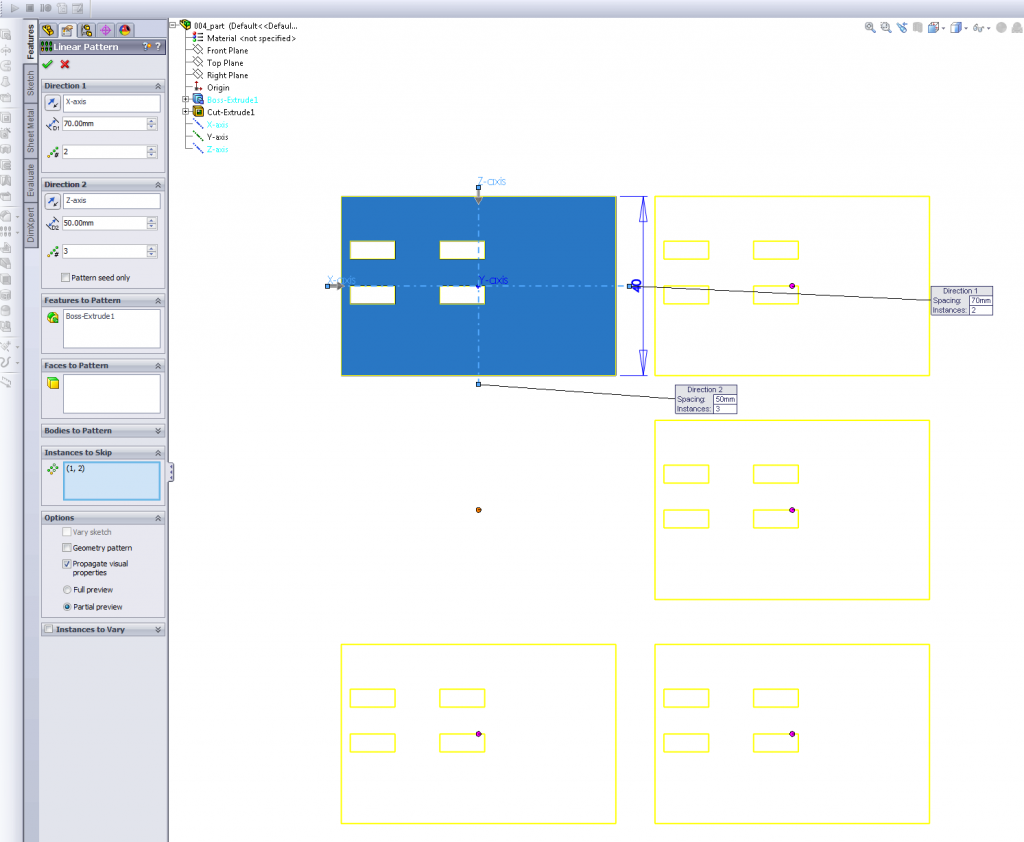Screen dimensions: 1024x842
Task: Confirm the Linear Pattern with the green checkmark
Action: [47, 64]
